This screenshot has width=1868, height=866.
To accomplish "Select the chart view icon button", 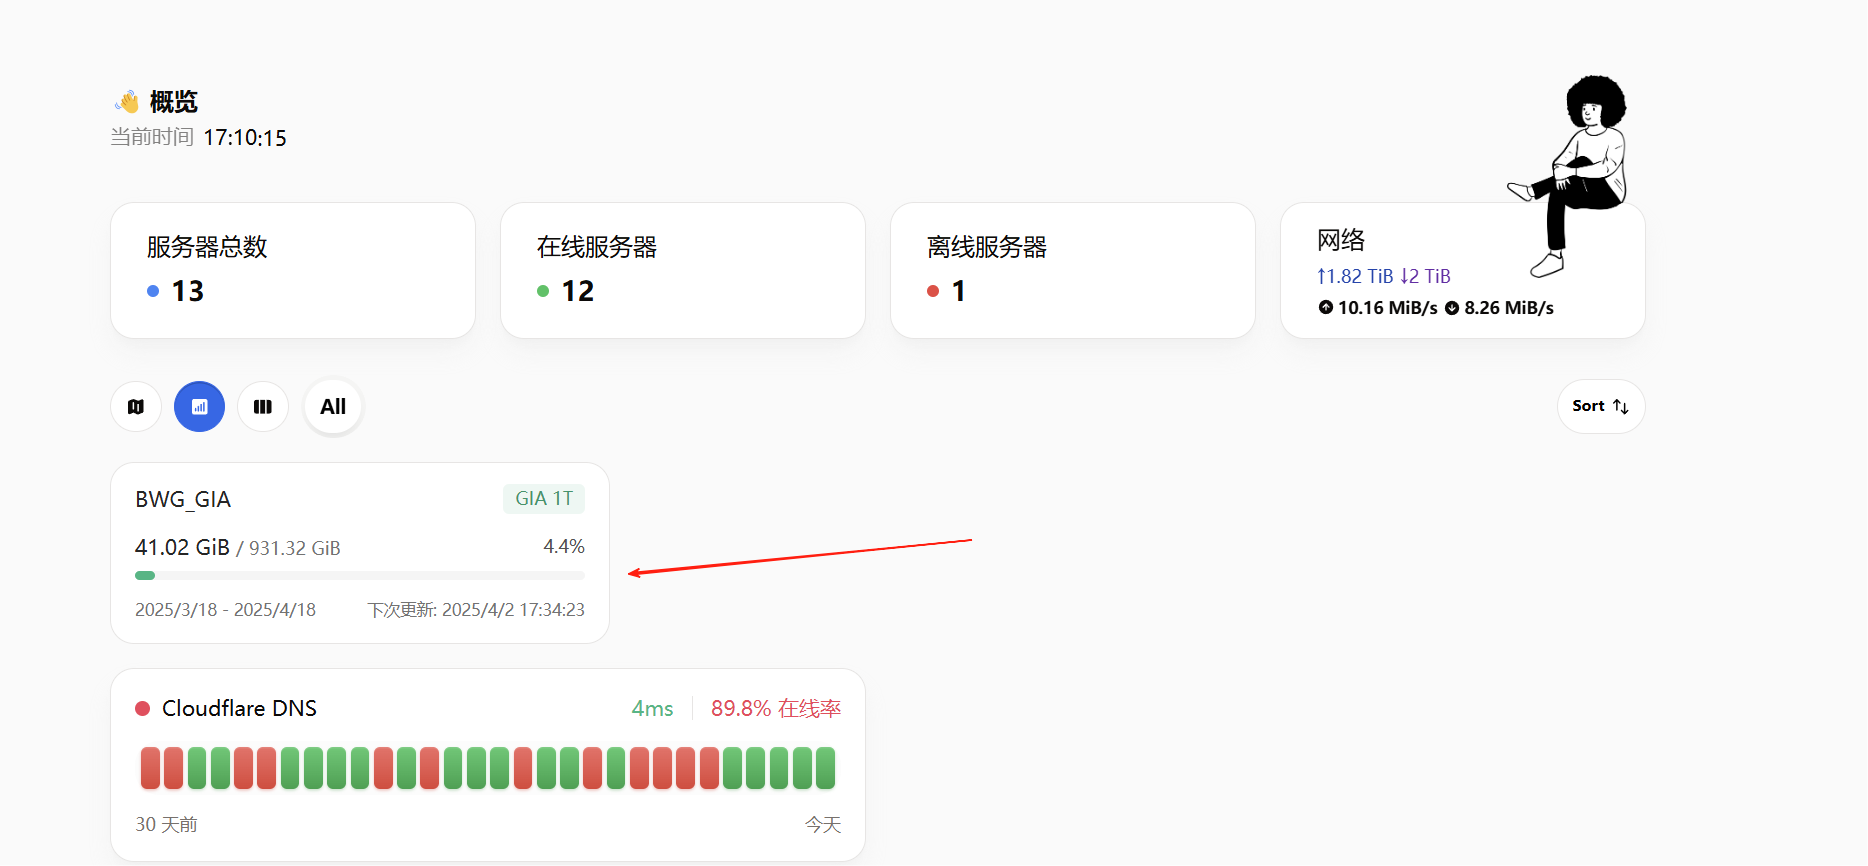I will pyautogui.click(x=199, y=407).
